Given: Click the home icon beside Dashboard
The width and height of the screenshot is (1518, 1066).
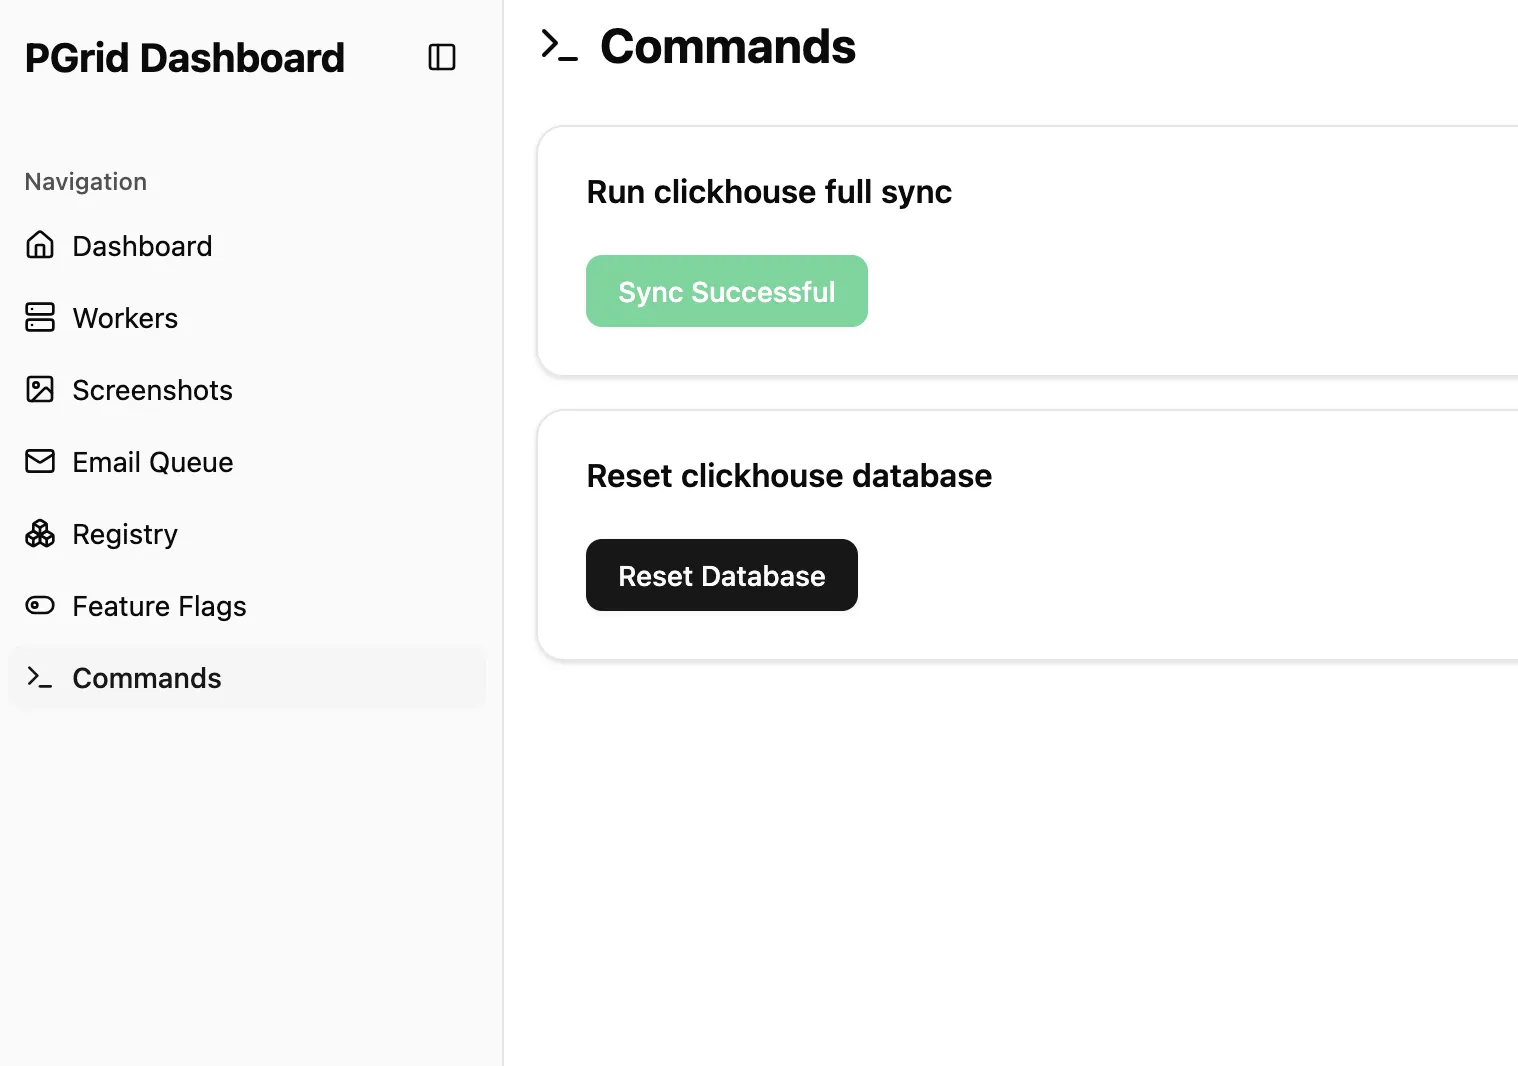Looking at the screenshot, I should point(40,245).
